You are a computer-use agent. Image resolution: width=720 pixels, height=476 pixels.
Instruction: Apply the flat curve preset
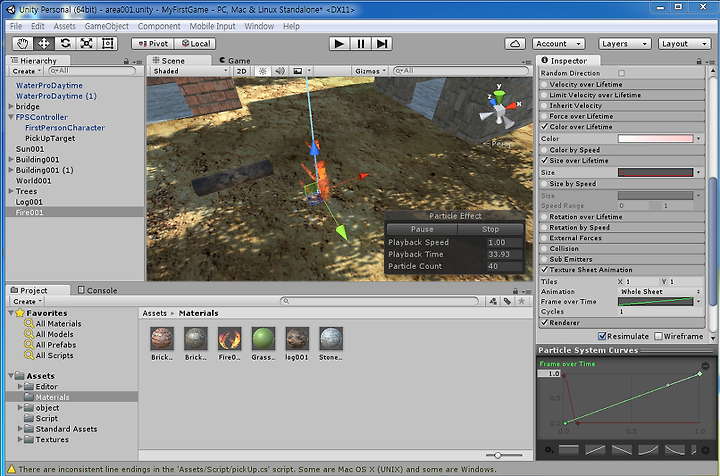[x=568, y=450]
